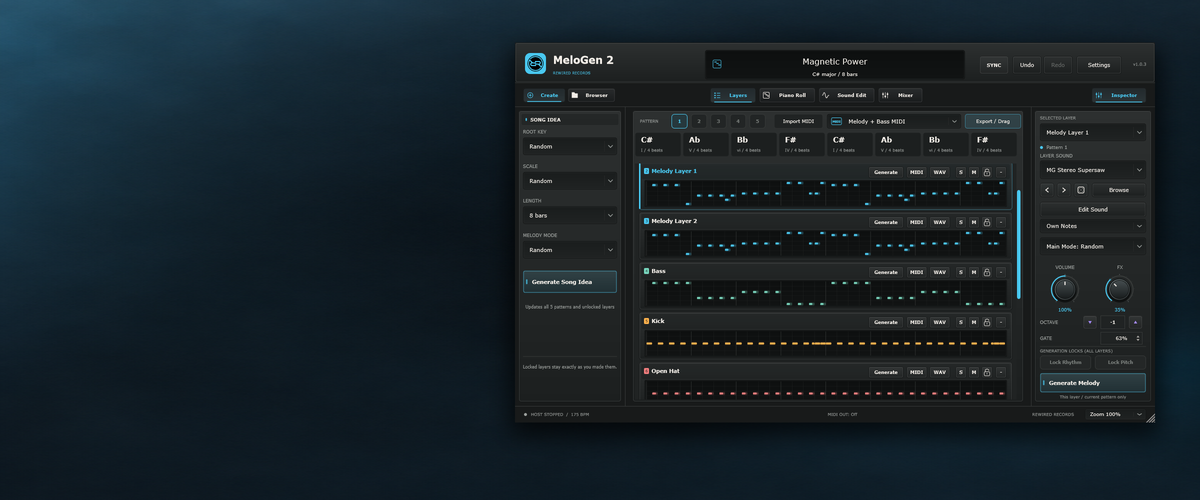Open the Root Key dropdown
The image size is (1200, 500).
coord(569,146)
